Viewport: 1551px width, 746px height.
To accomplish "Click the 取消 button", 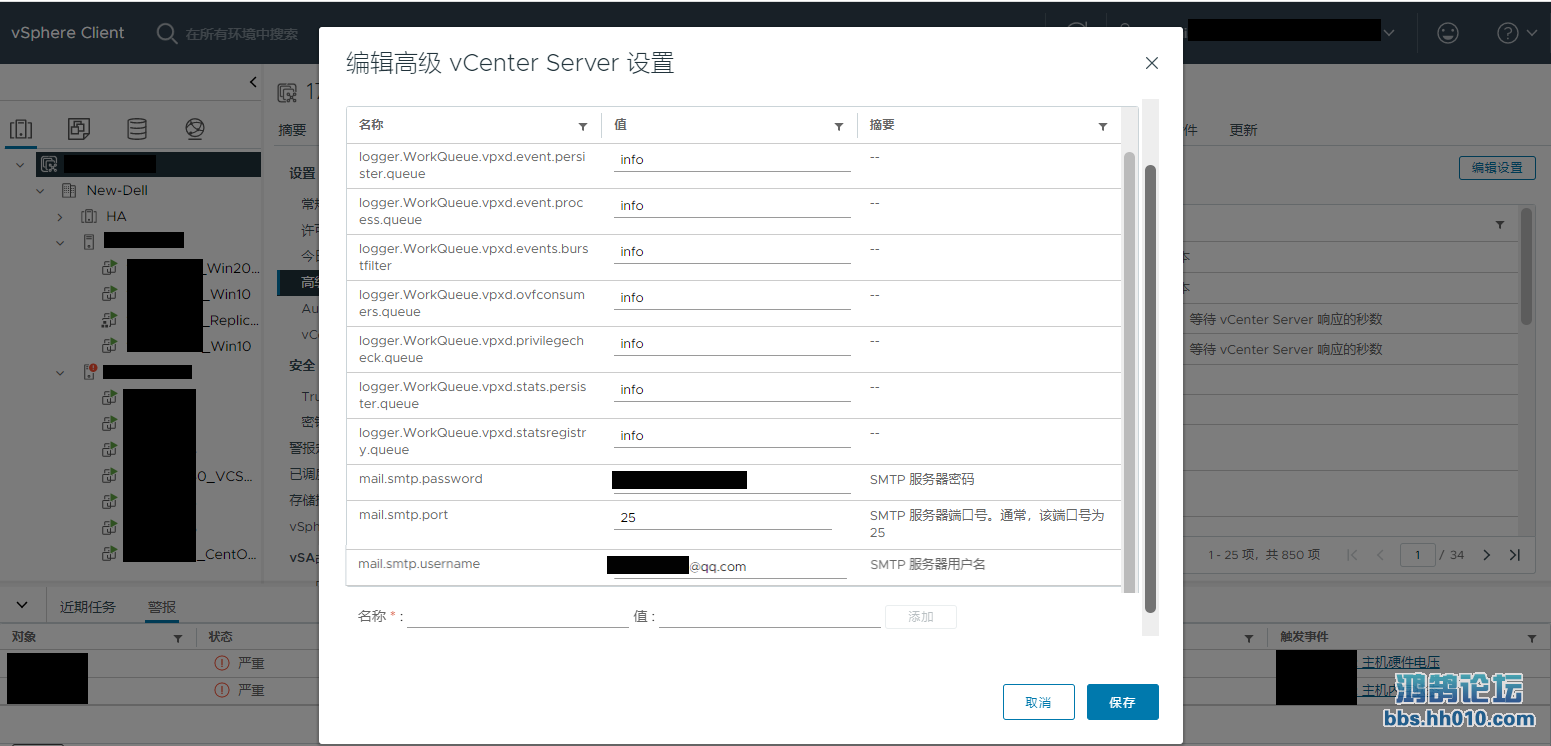I will pyautogui.click(x=1039, y=702).
